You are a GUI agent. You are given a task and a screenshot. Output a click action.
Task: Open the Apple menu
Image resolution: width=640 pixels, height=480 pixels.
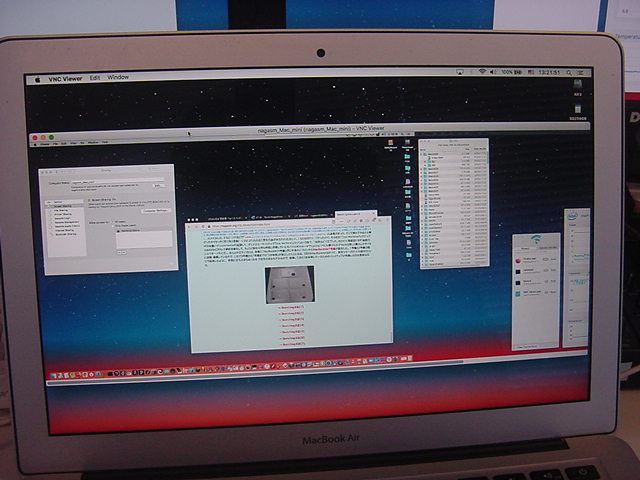pos(38,80)
